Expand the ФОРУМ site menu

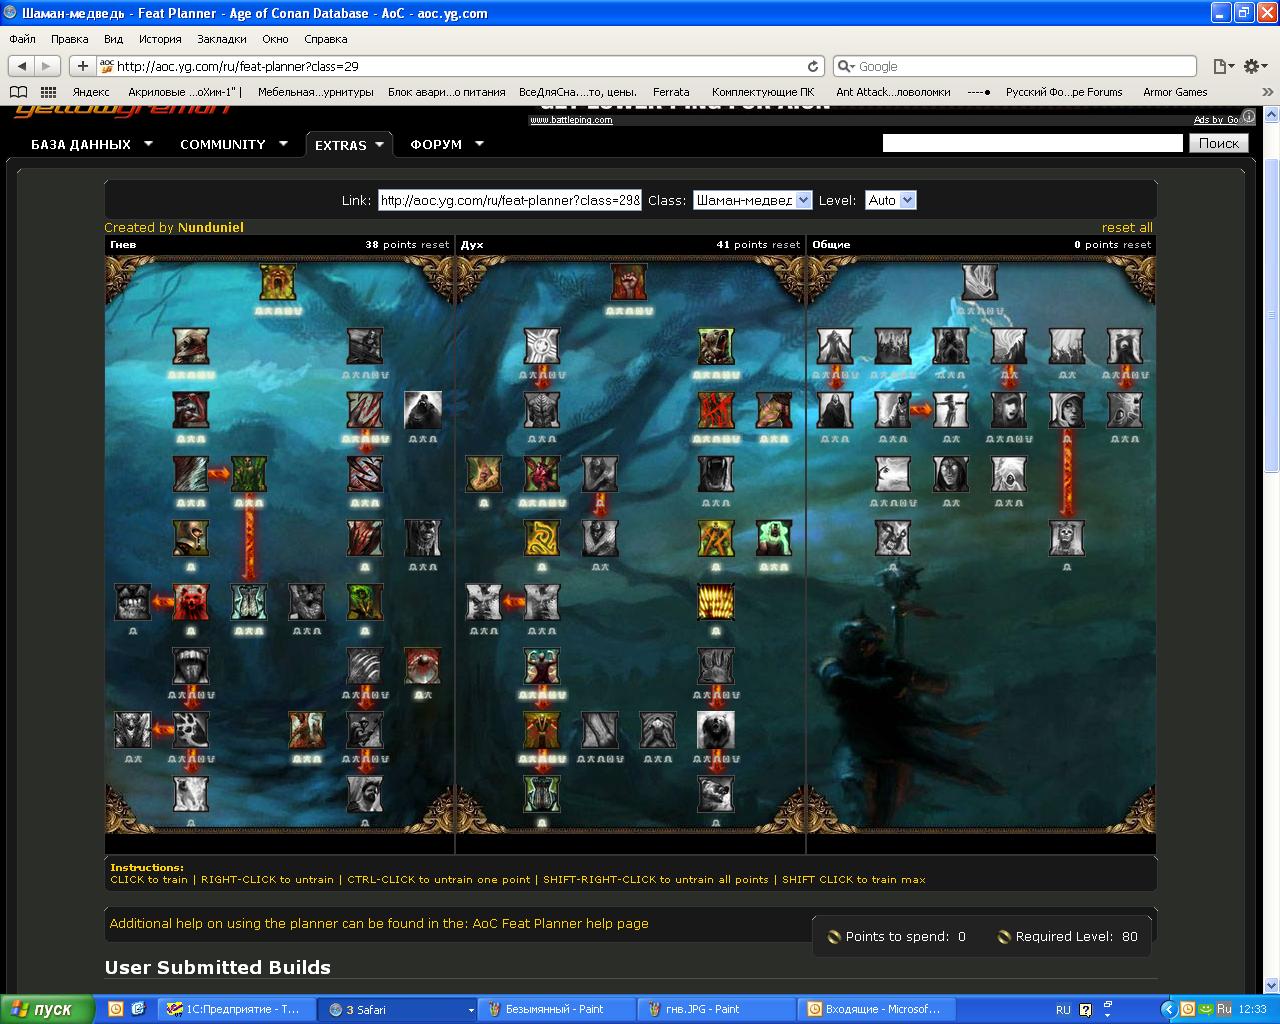pos(446,144)
